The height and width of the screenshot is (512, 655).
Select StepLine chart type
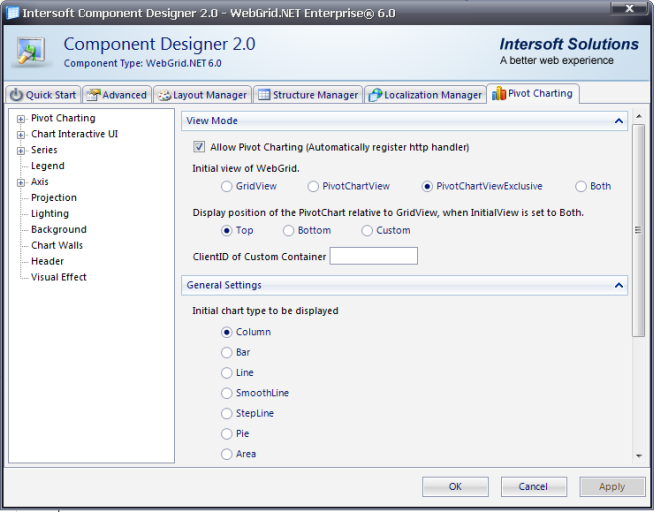click(x=226, y=413)
